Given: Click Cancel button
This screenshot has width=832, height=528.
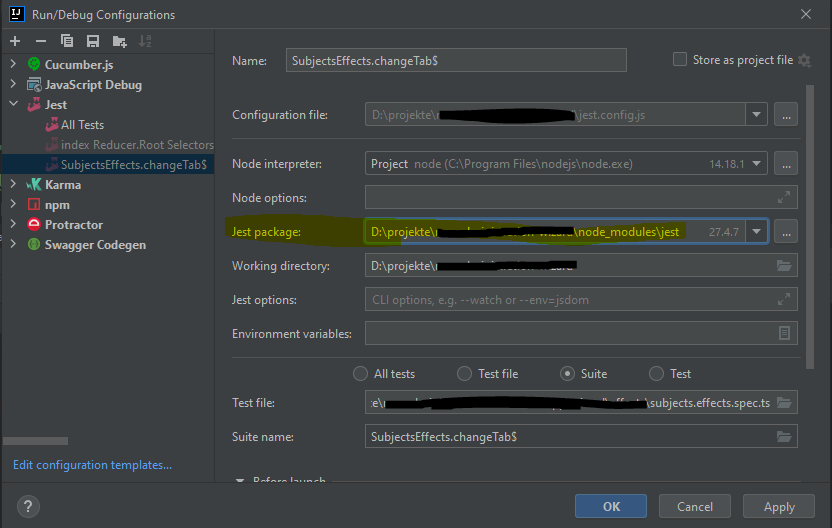Looking at the screenshot, I should click(695, 506).
